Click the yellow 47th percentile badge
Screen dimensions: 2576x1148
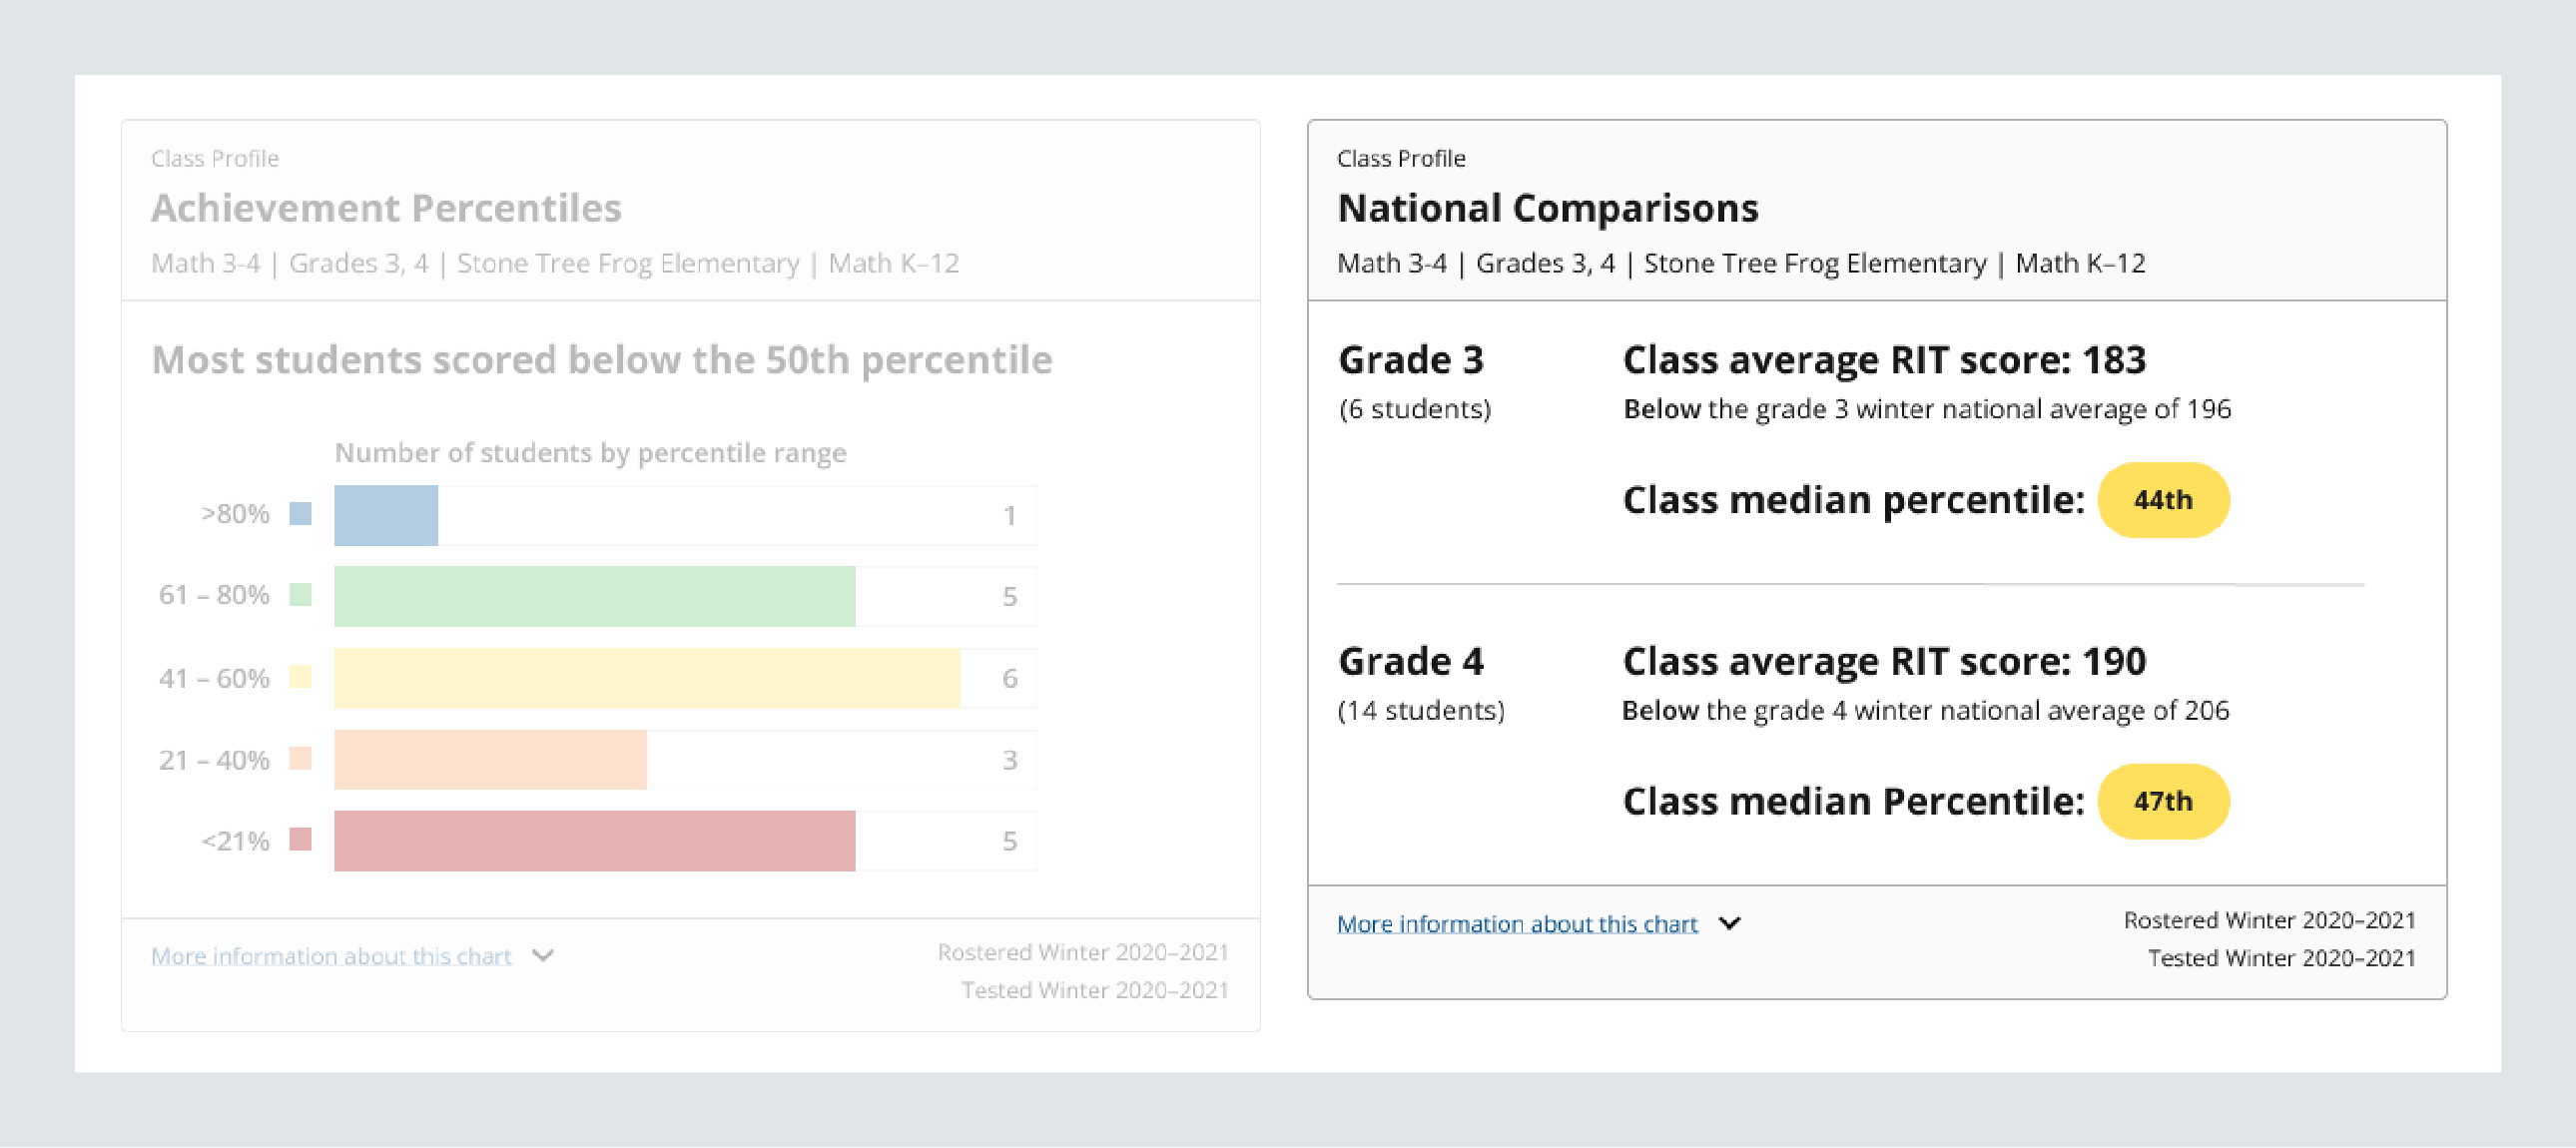pyautogui.click(x=2163, y=801)
